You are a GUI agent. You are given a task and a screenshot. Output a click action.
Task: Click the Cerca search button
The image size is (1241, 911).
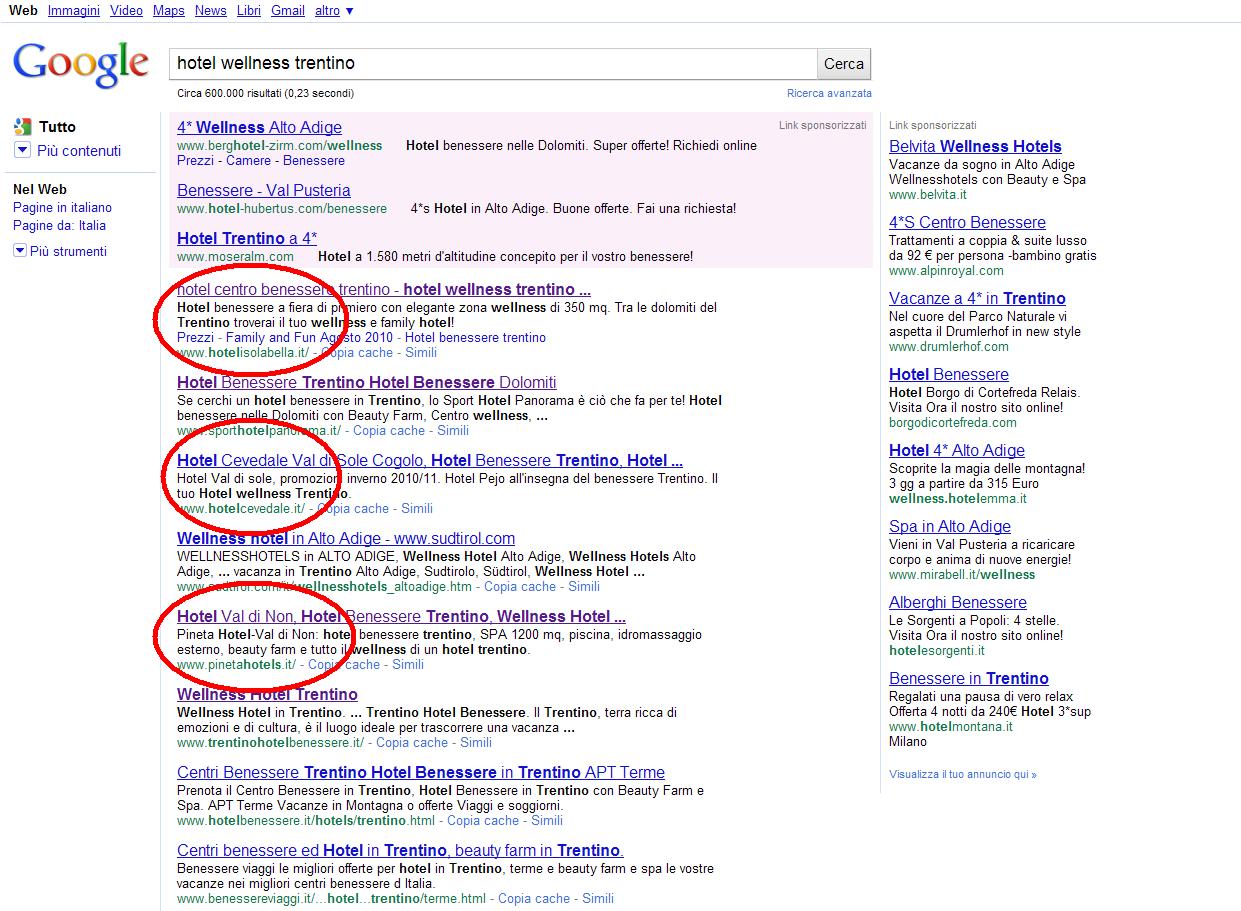[x=844, y=63]
